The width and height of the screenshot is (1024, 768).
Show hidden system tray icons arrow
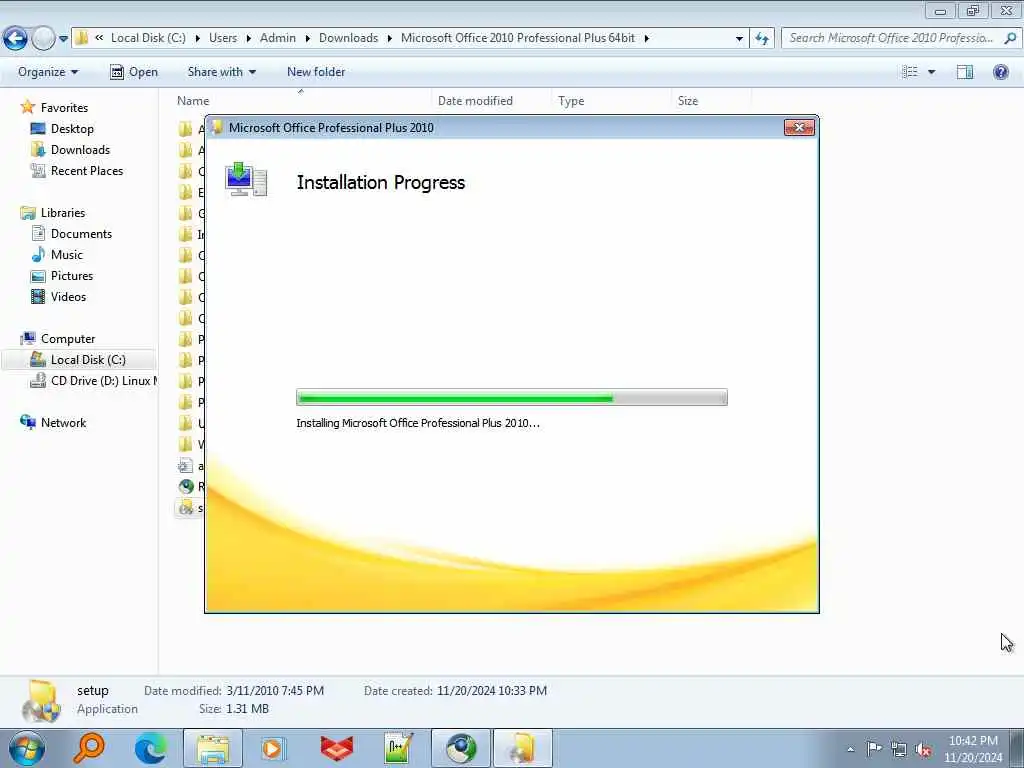(850, 749)
